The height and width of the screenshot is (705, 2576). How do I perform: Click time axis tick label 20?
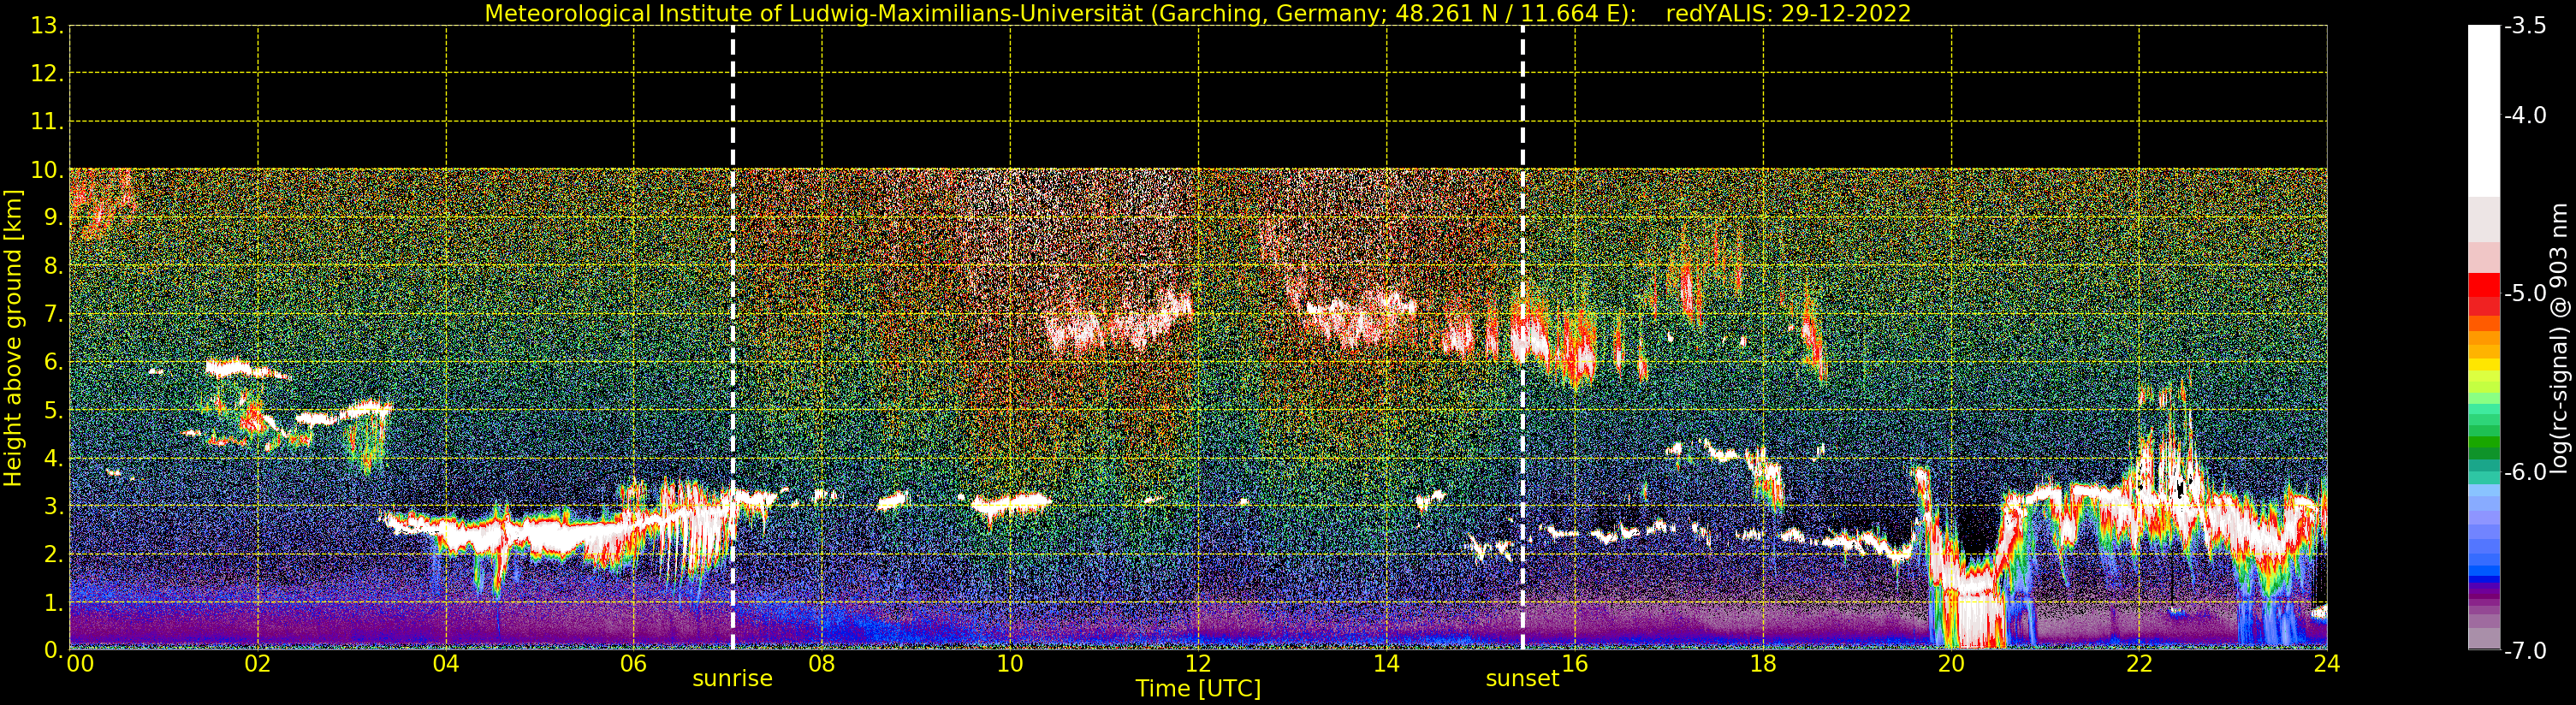tap(1951, 664)
